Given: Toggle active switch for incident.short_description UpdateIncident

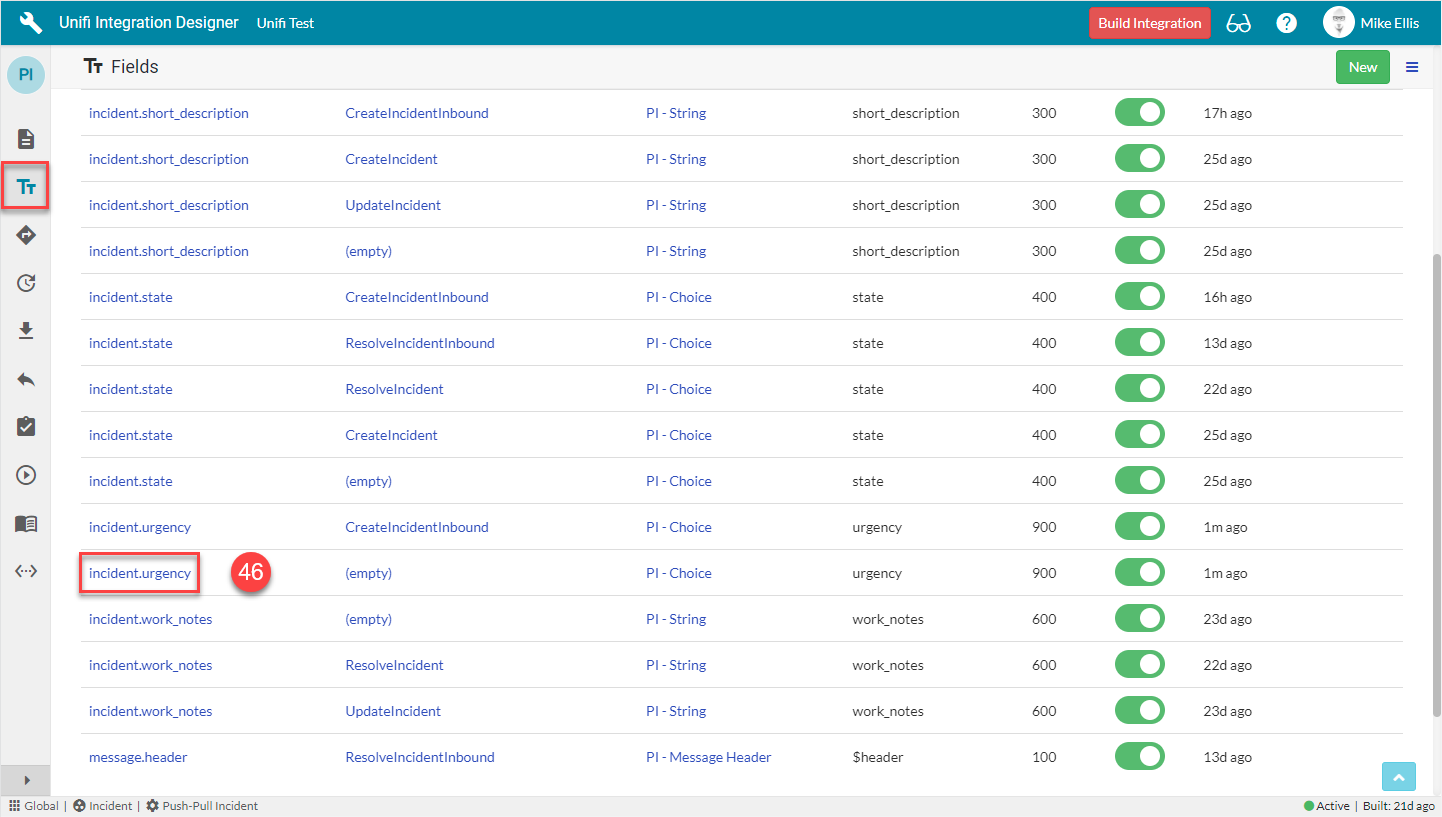Looking at the screenshot, I should point(1140,205).
